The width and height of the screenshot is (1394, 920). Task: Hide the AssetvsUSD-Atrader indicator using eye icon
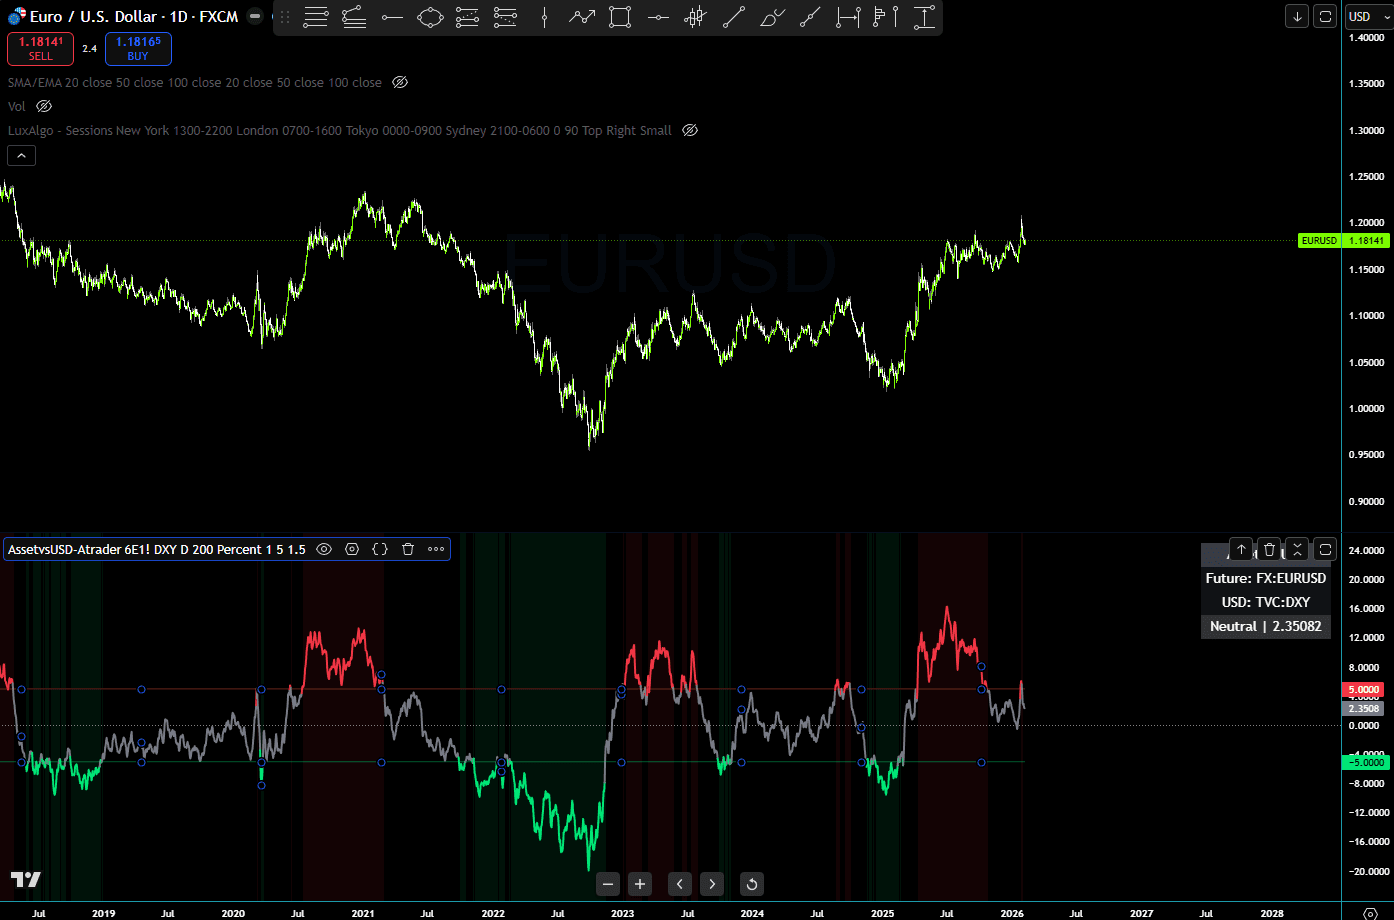click(324, 549)
